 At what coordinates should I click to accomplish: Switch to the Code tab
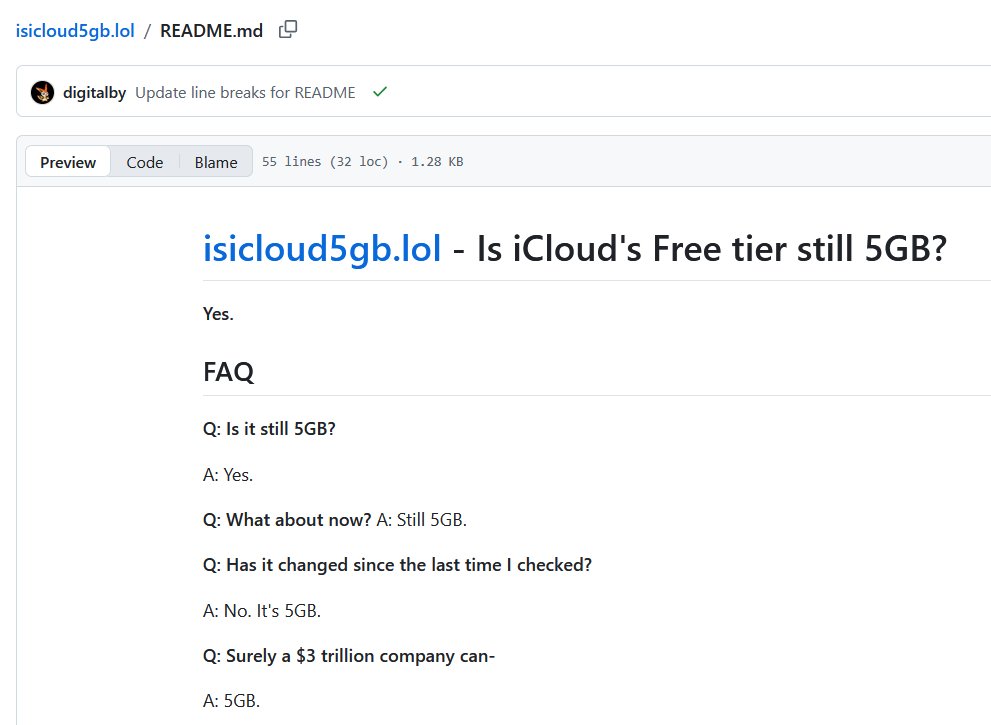tap(145, 162)
